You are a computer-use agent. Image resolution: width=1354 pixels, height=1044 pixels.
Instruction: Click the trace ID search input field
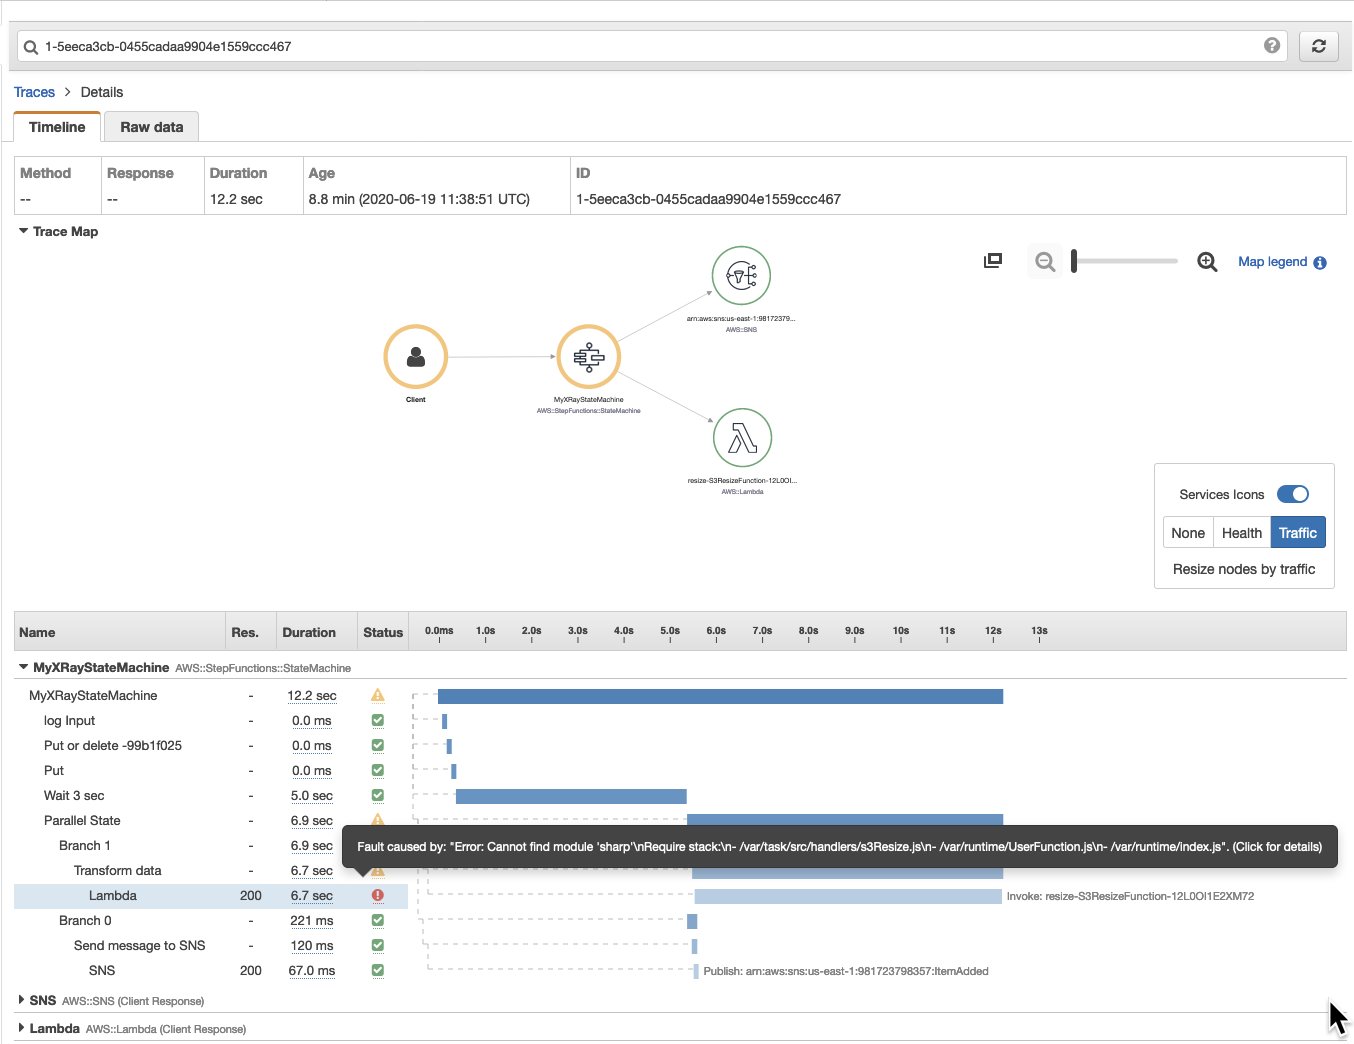click(650, 46)
